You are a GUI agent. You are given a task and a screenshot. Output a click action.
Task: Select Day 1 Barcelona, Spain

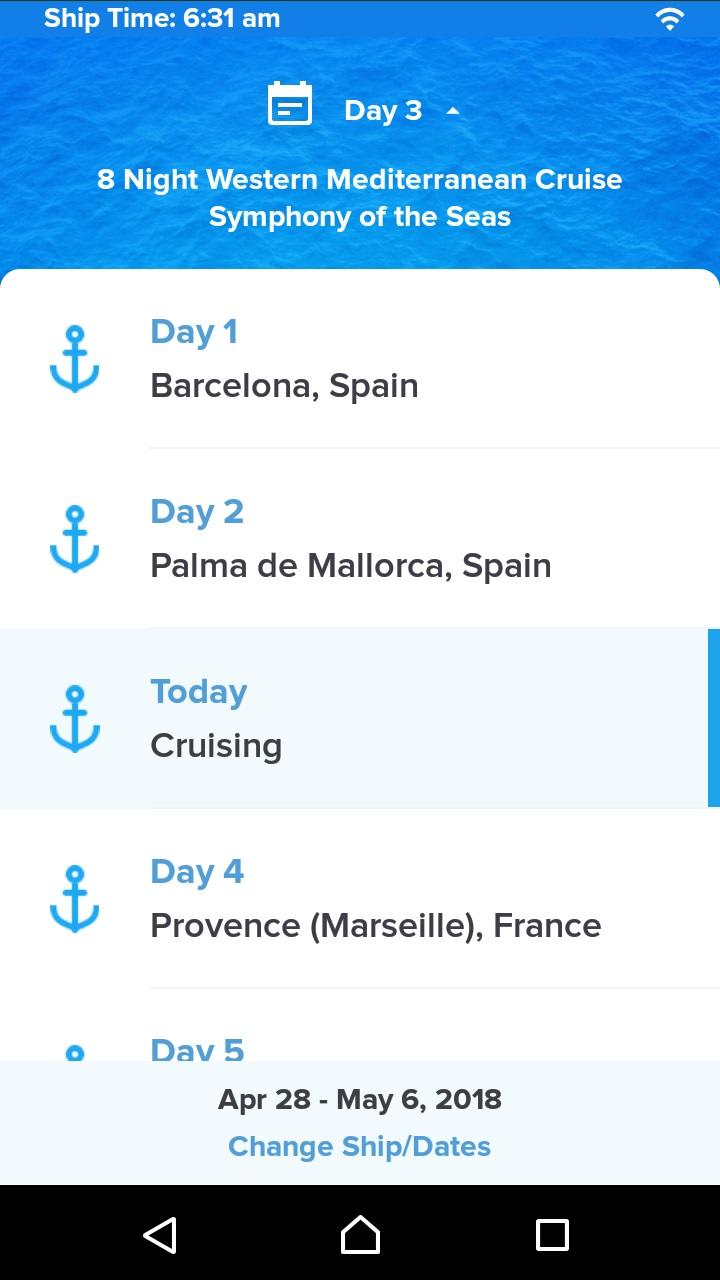click(x=284, y=385)
